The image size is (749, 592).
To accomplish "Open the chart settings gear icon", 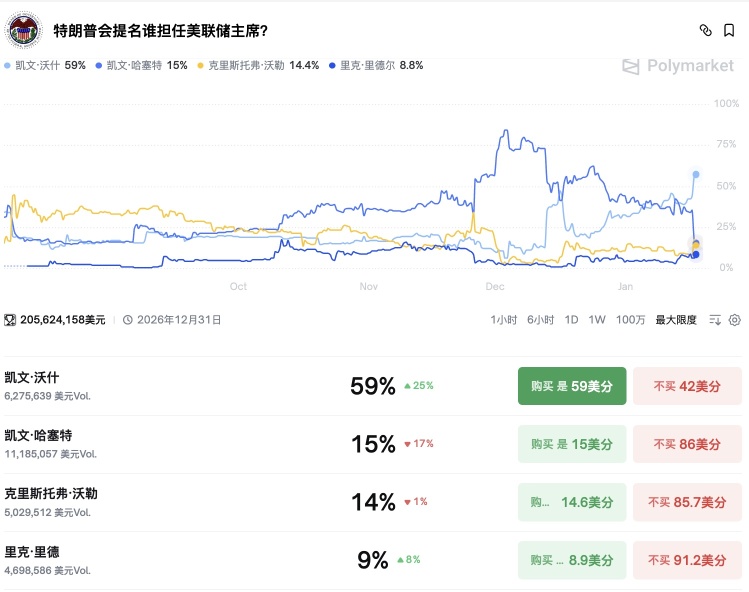I will [x=735, y=320].
